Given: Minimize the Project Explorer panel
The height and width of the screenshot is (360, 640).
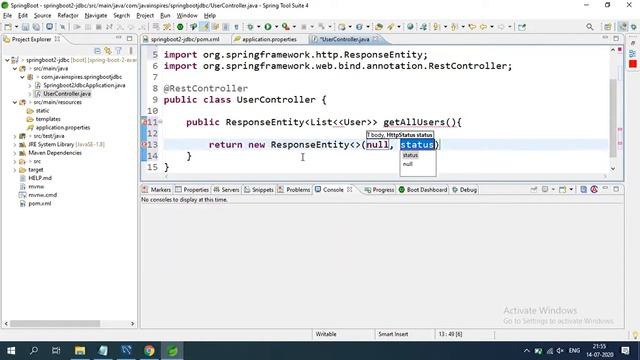Looking at the screenshot, I should click(x=118, y=38).
